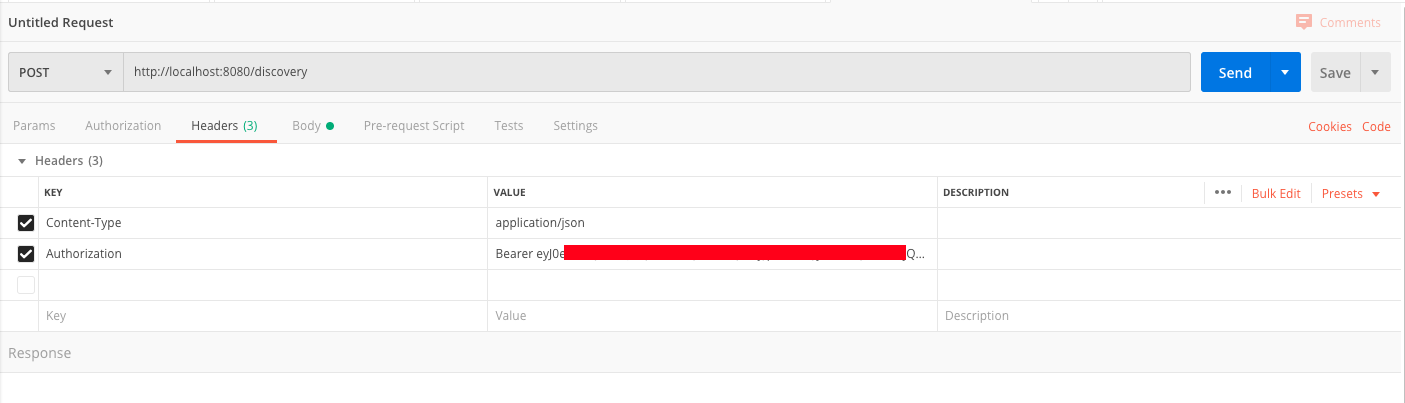This screenshot has height=403, width=1405.
Task: Click the Save button
Action: click(1335, 72)
